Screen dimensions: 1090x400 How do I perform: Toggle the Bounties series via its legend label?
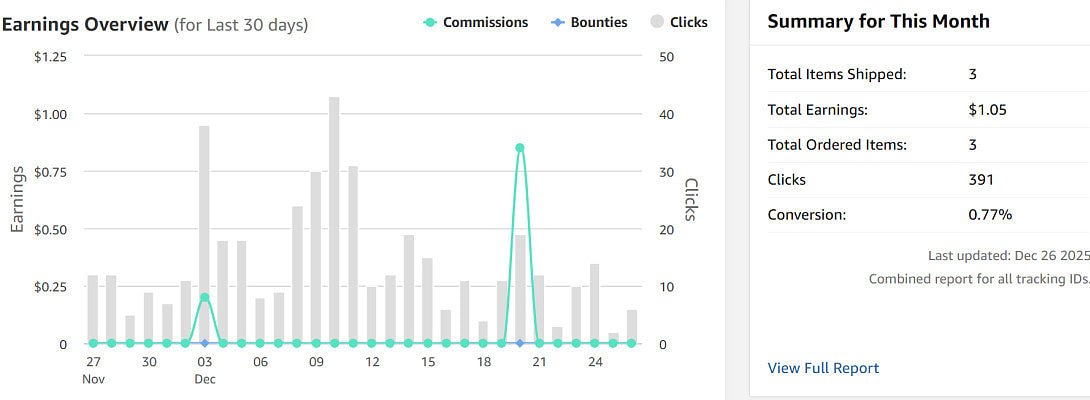pyautogui.click(x=599, y=22)
